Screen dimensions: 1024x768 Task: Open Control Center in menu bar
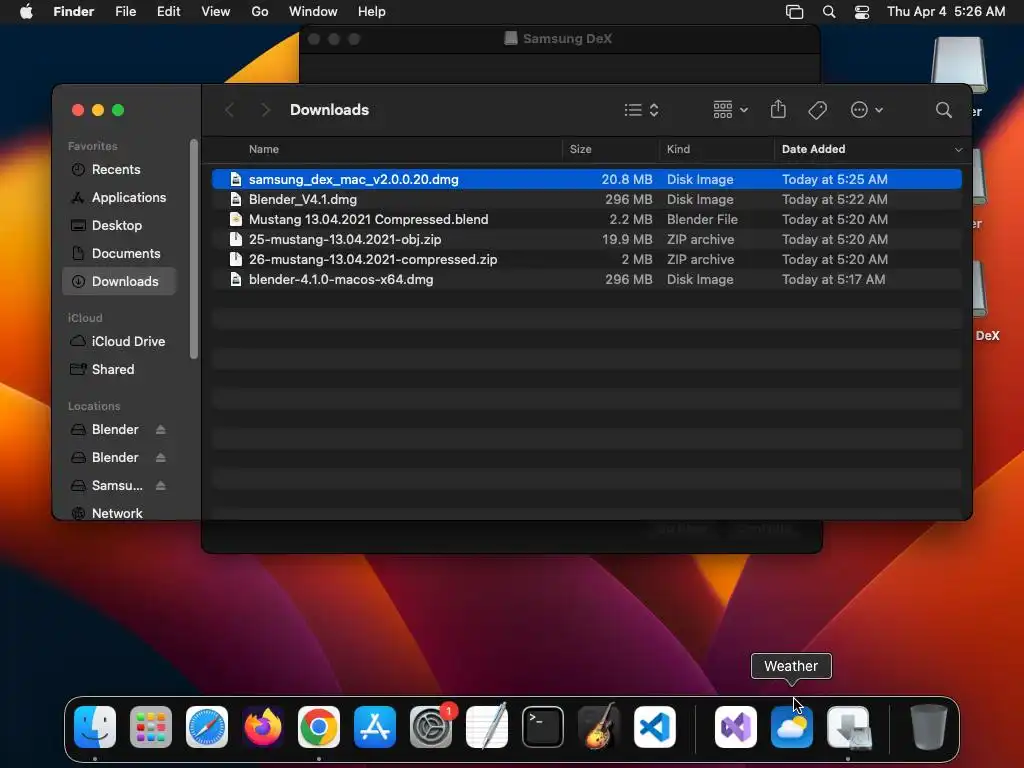(862, 12)
